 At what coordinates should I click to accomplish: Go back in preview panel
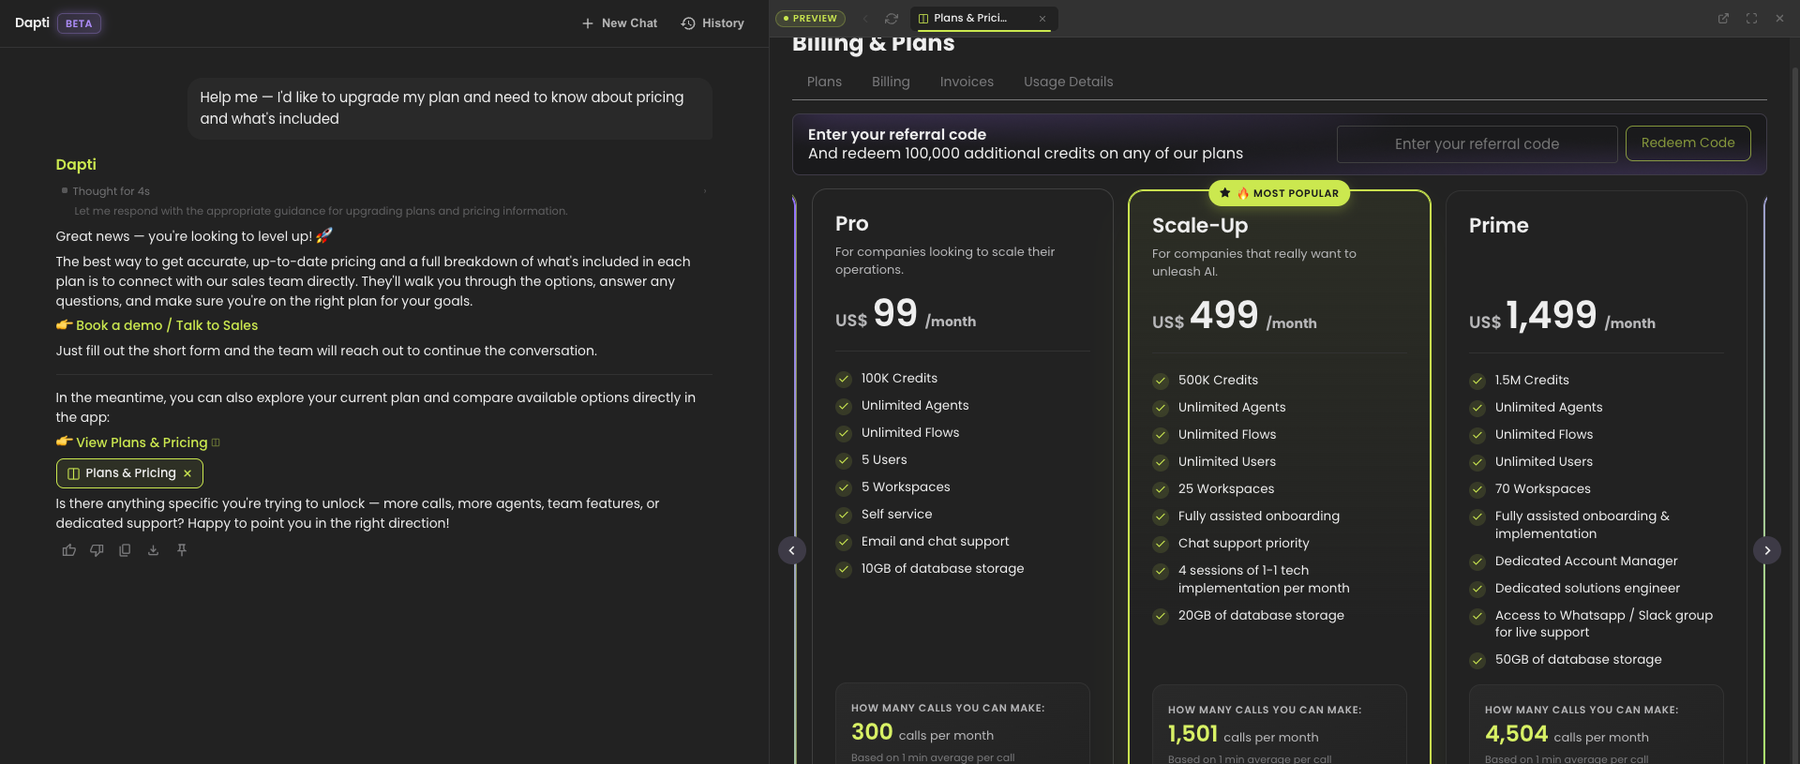click(x=865, y=18)
